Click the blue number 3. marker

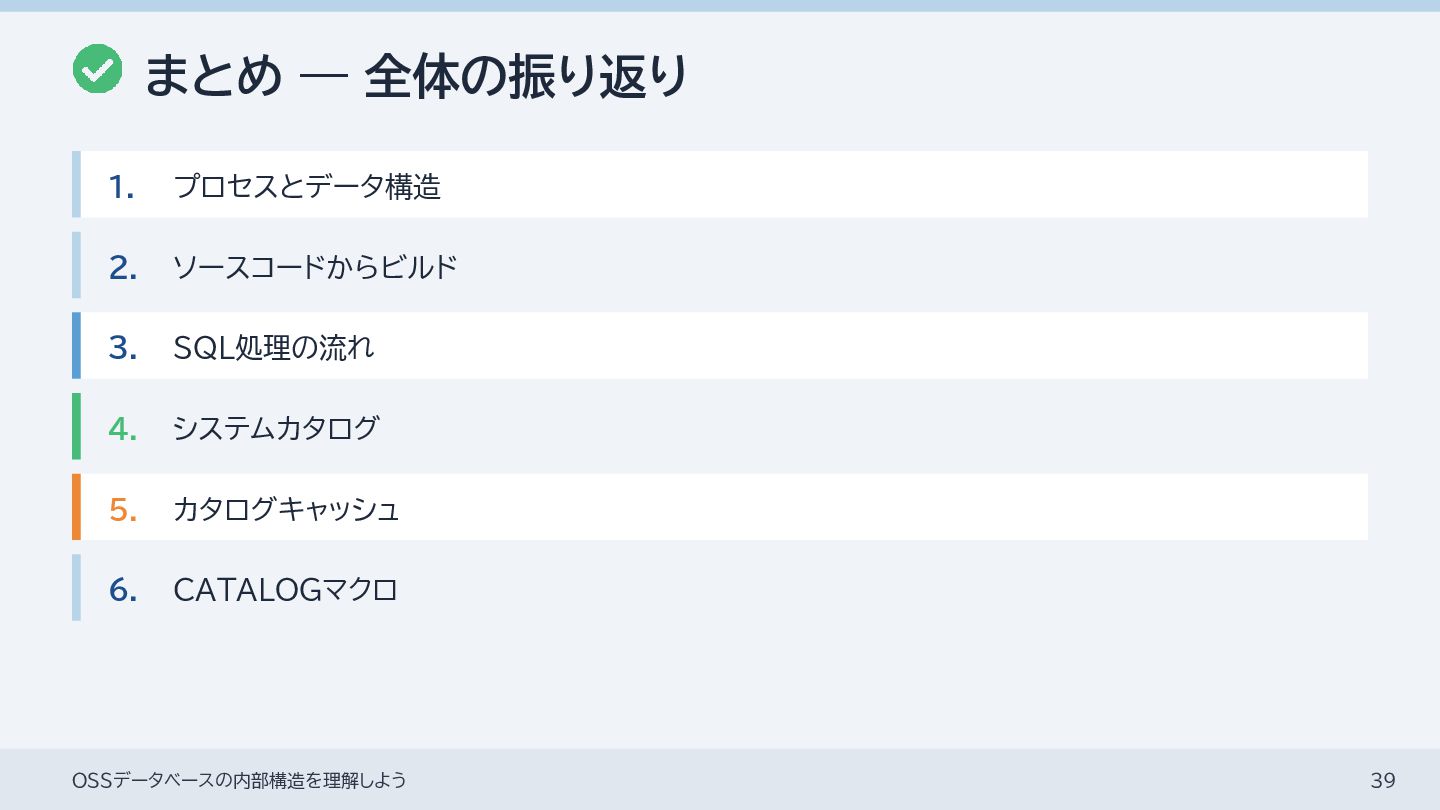pyautogui.click(x=123, y=347)
